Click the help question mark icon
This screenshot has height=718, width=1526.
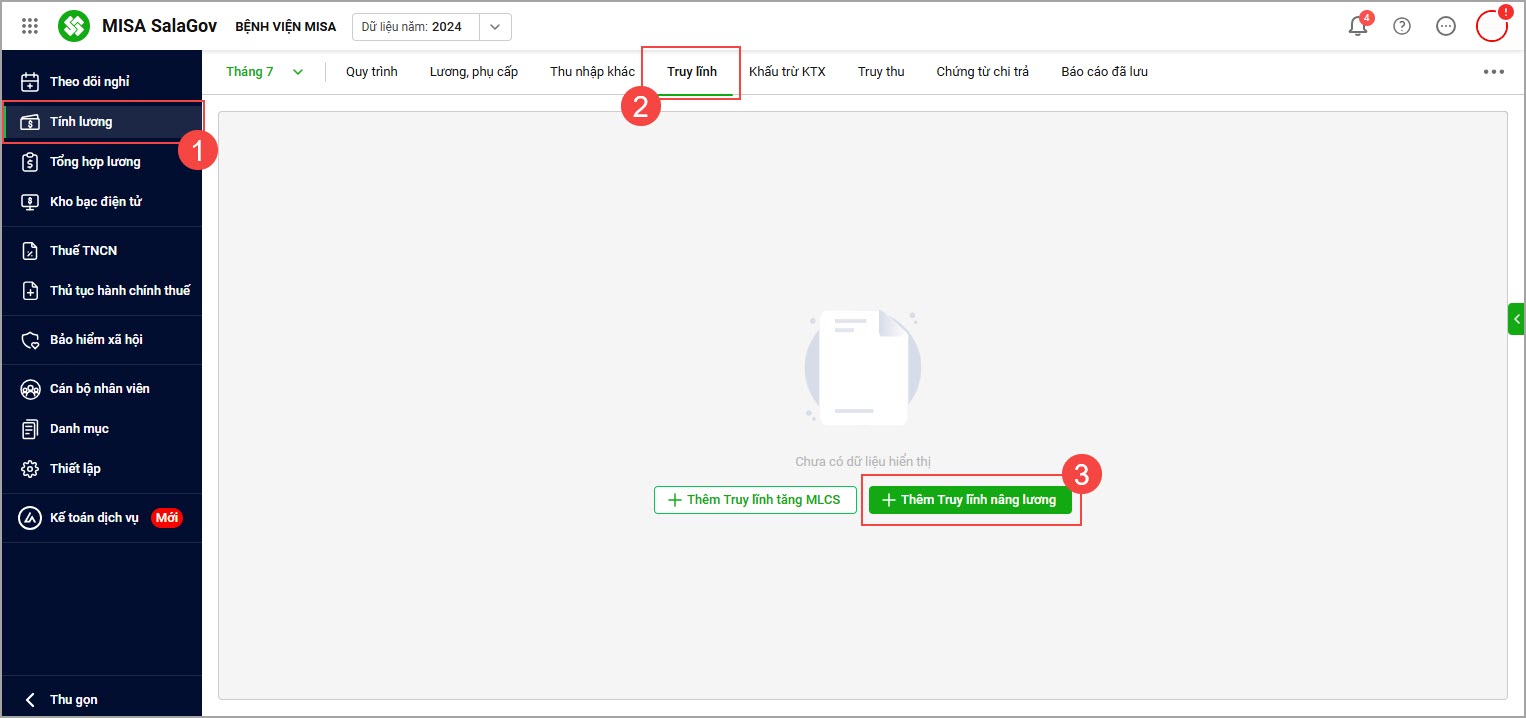point(1402,27)
